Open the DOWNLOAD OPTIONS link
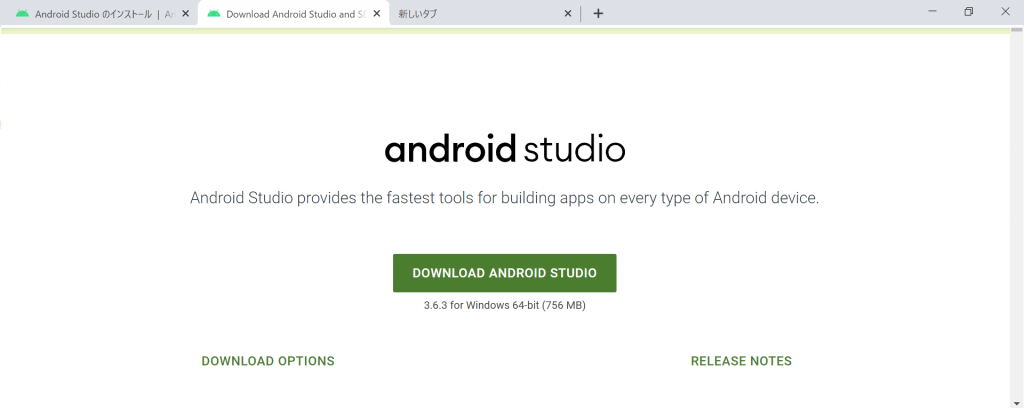 click(x=268, y=361)
